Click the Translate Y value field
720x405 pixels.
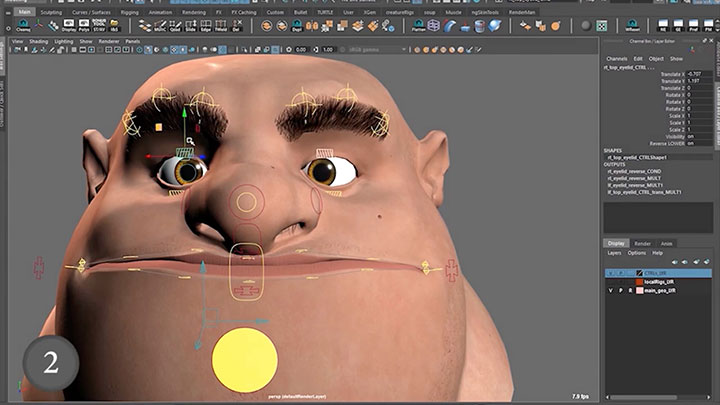pyautogui.click(x=699, y=81)
